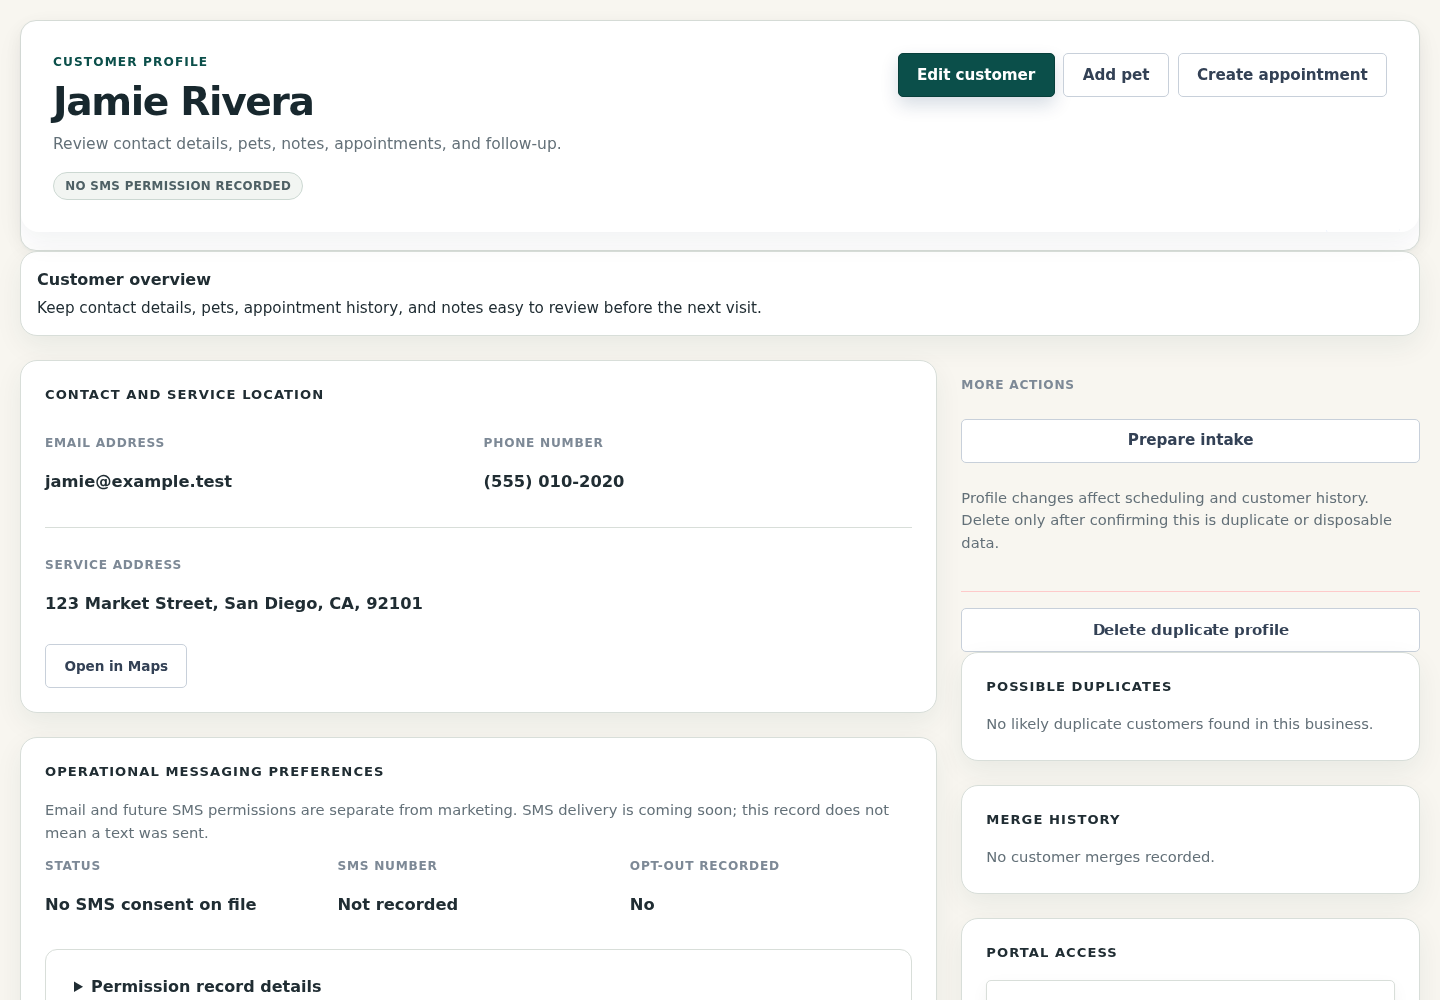Click the Customer overview title
Image resolution: width=1440 pixels, height=1000 pixels.
(x=124, y=280)
